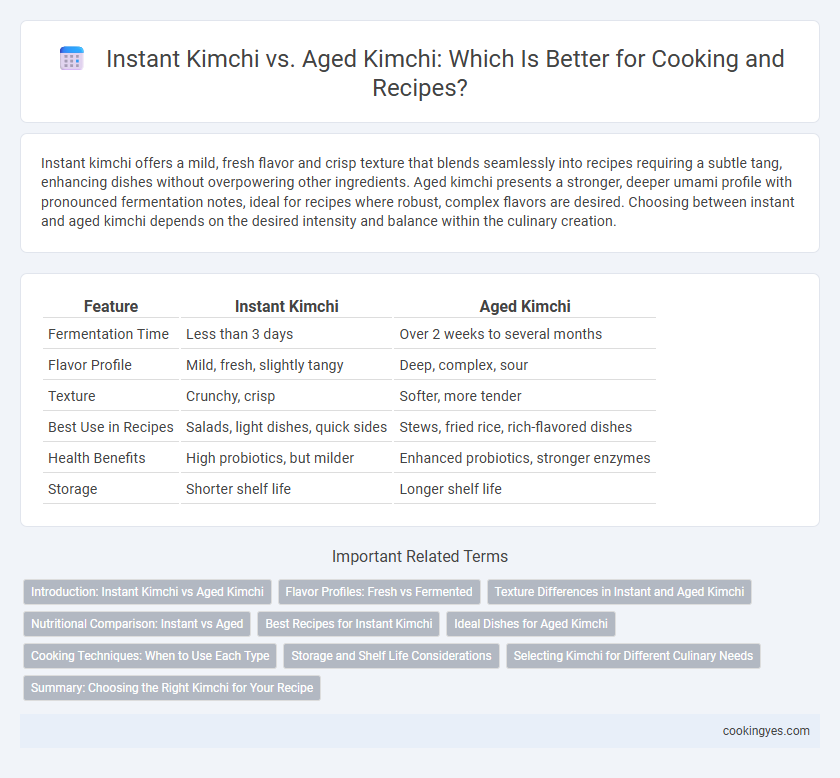840x778 pixels.
Task: Select Flavor Profiles: Fresh vs Fermented tag
Action: (379, 592)
